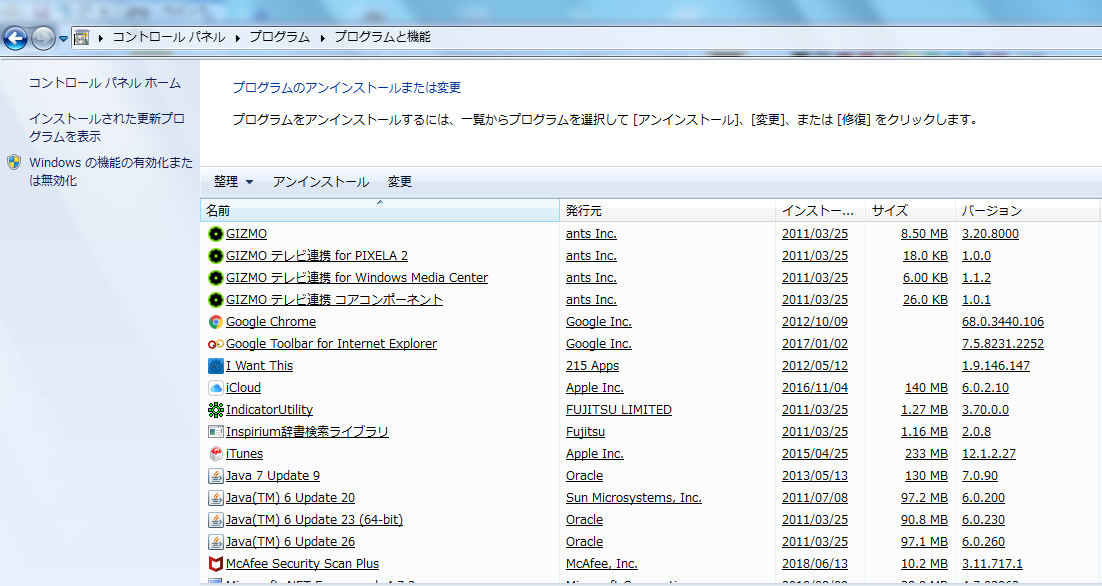Screen dimensions: 1102x586
Task: Click the Google Toolbar for Internet Explorer icon
Action: [x=216, y=344]
